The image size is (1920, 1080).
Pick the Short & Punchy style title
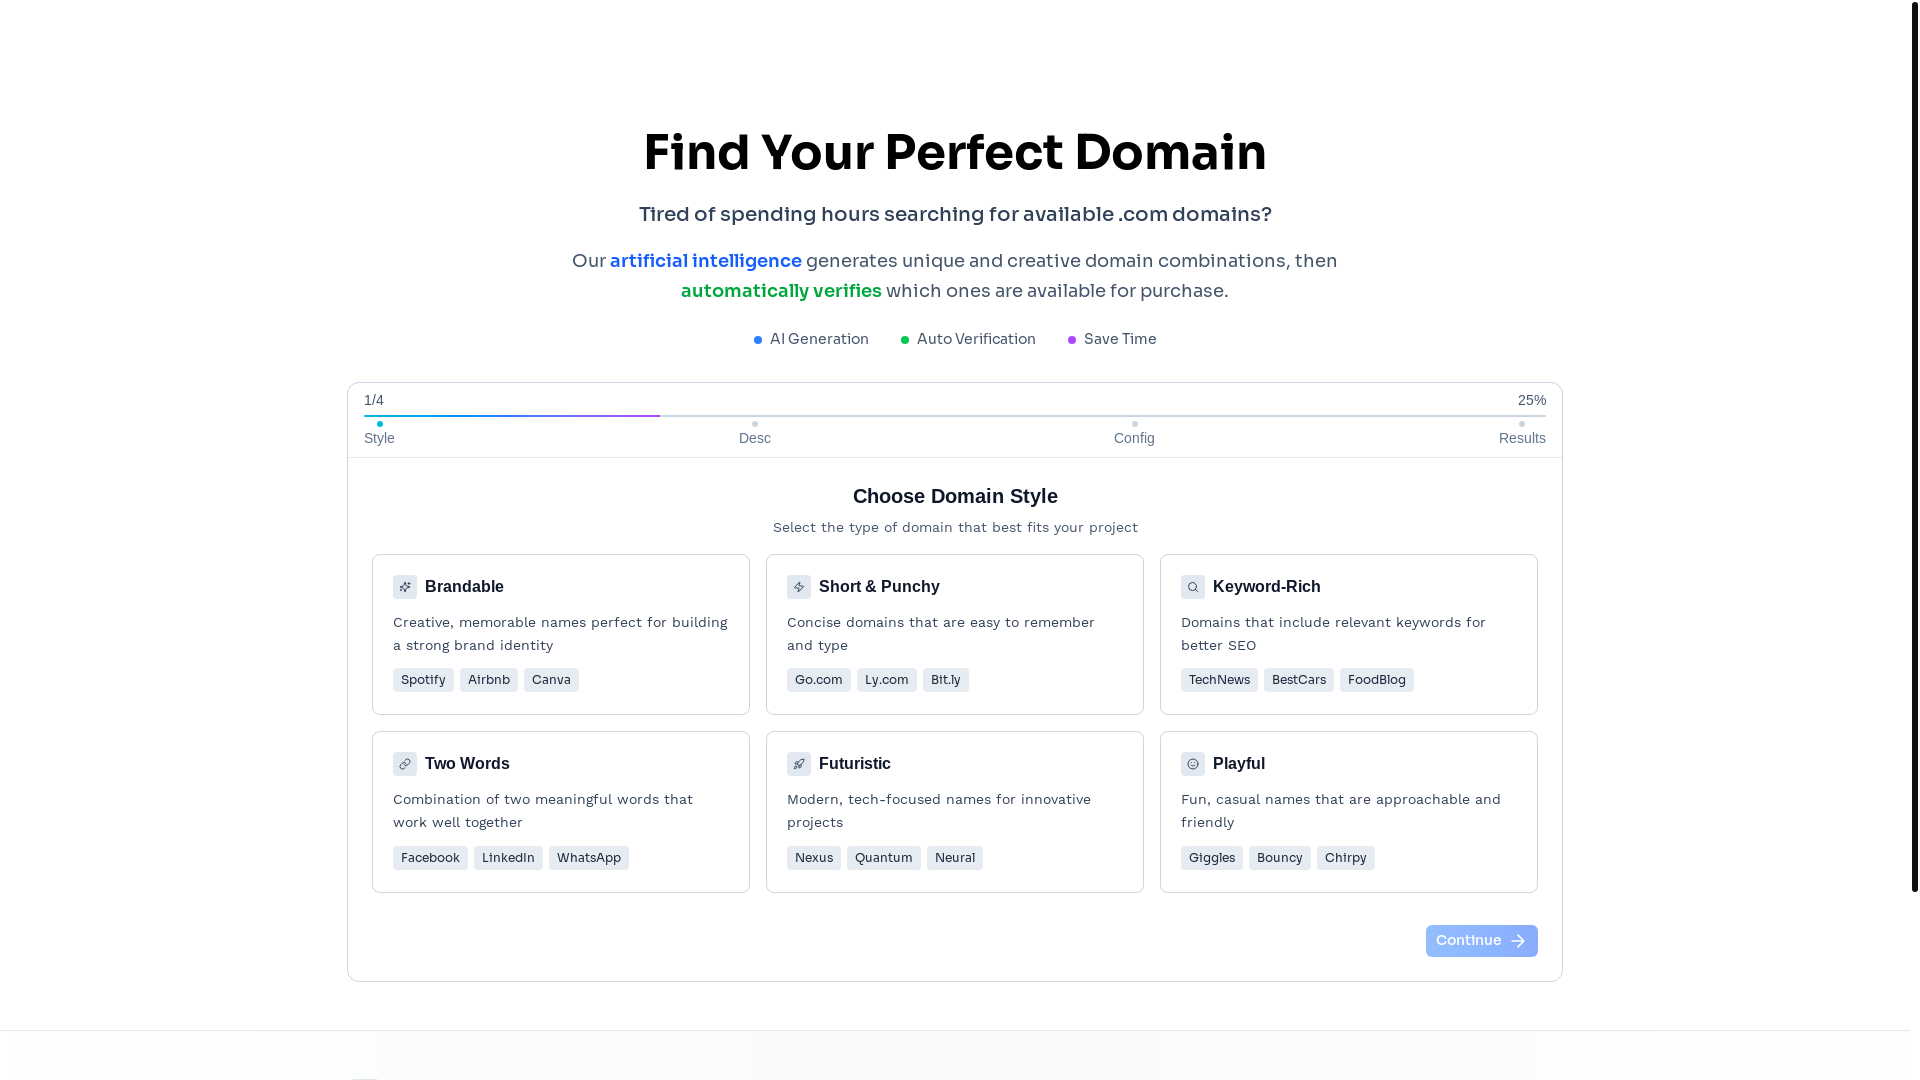click(x=879, y=587)
